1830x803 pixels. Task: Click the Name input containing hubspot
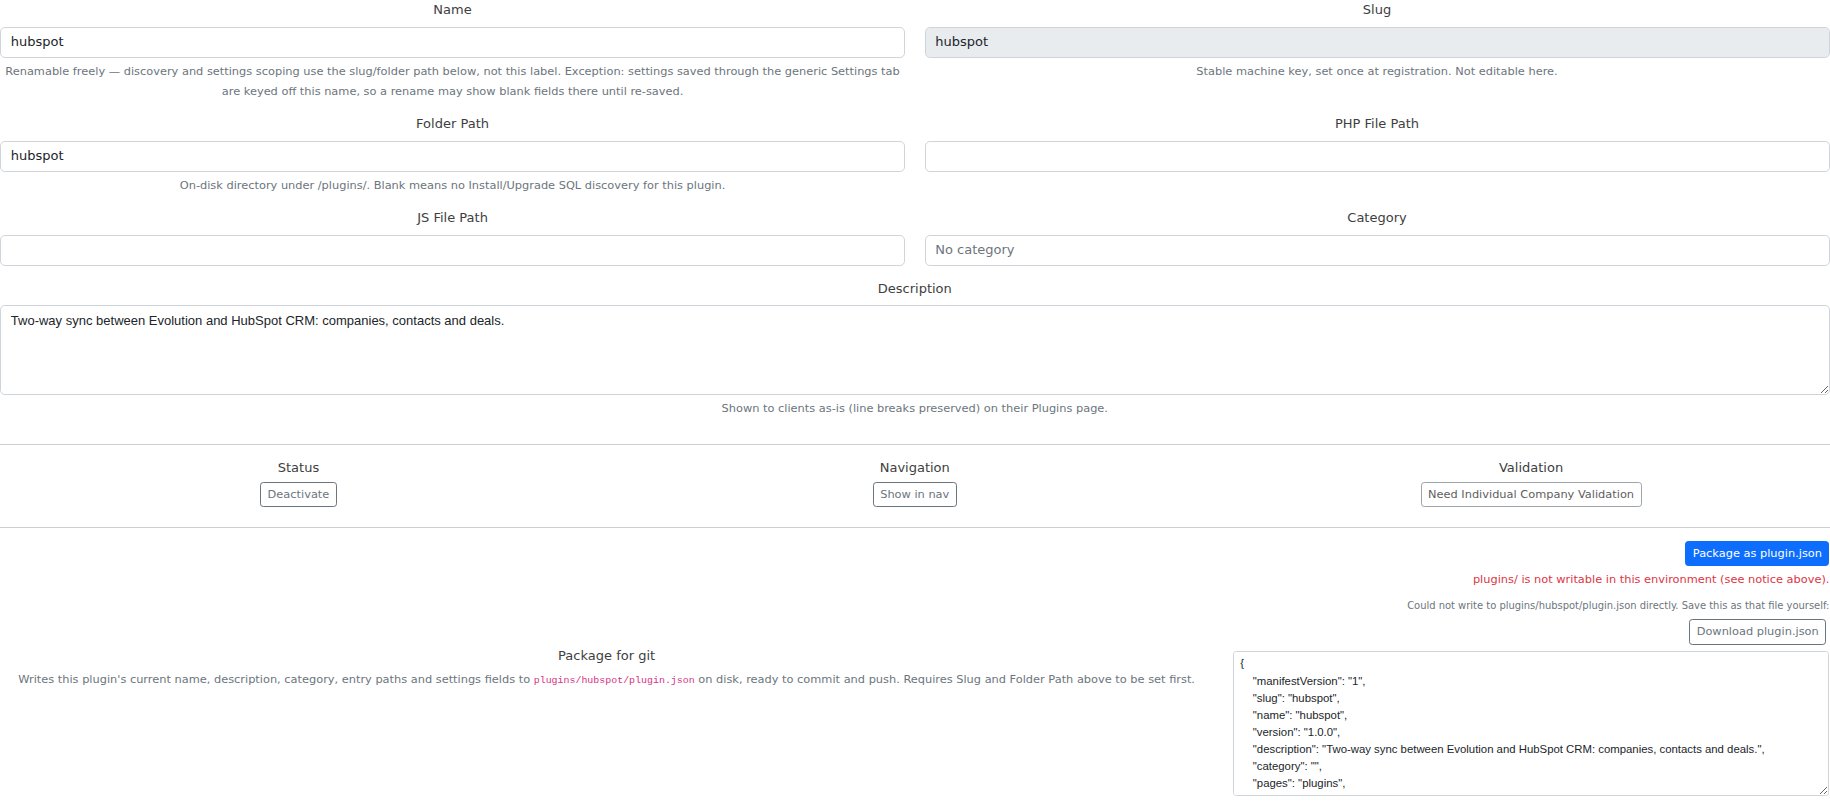(x=452, y=42)
